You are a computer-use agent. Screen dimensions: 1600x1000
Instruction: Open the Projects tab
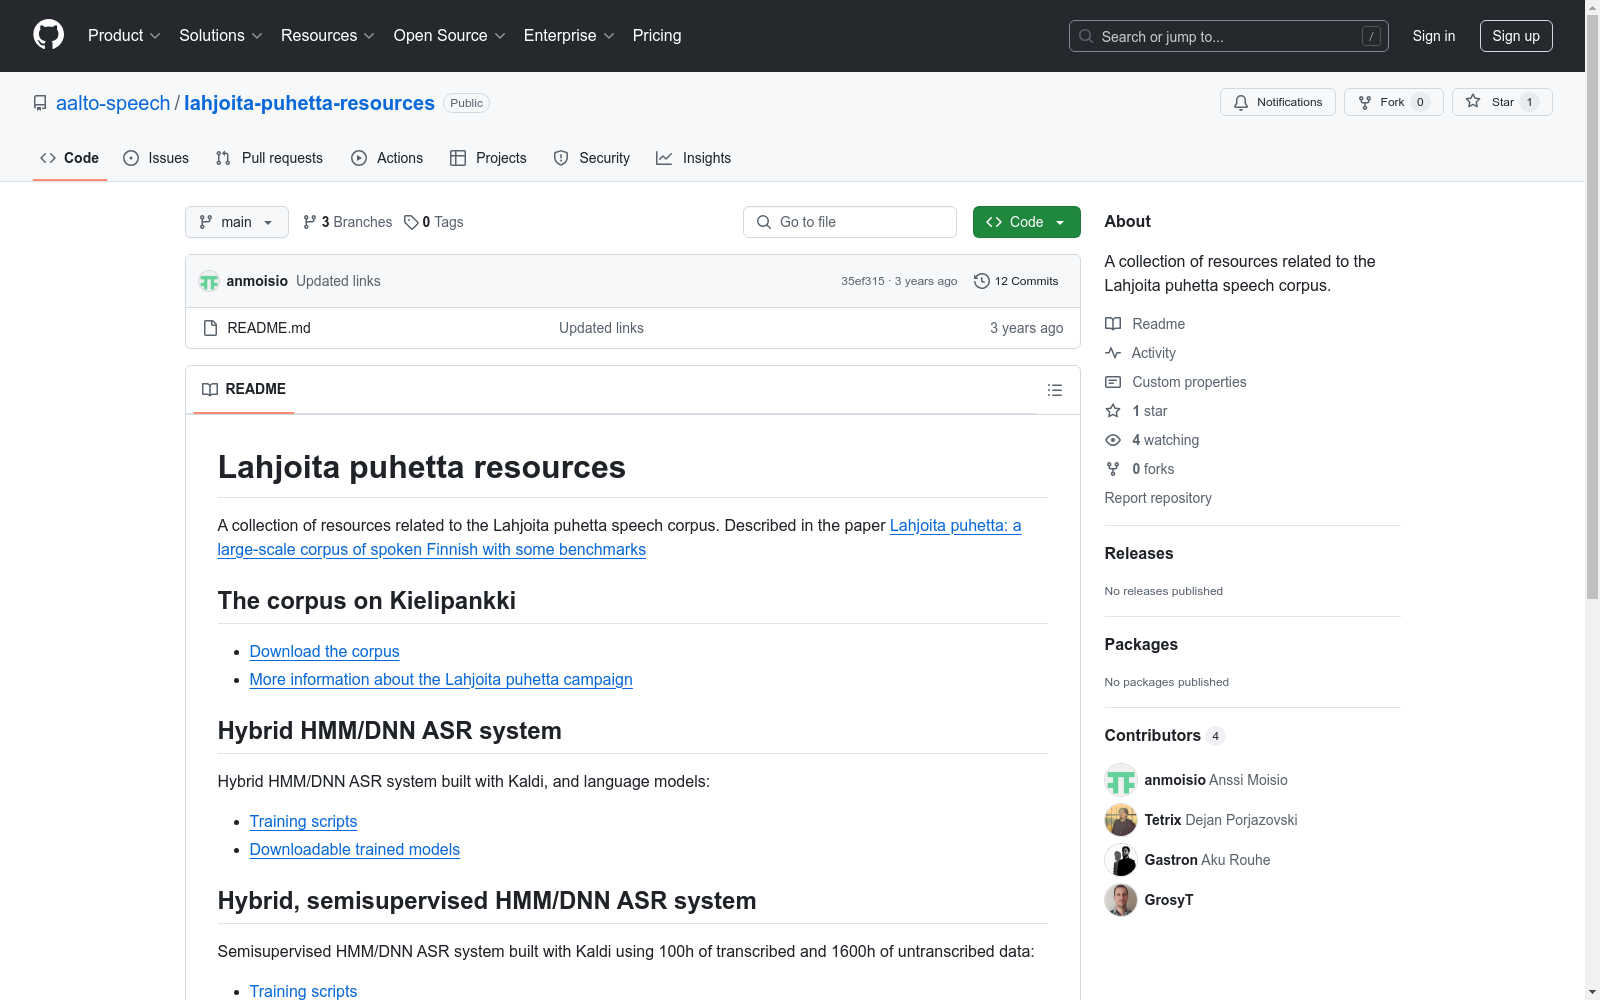[488, 158]
